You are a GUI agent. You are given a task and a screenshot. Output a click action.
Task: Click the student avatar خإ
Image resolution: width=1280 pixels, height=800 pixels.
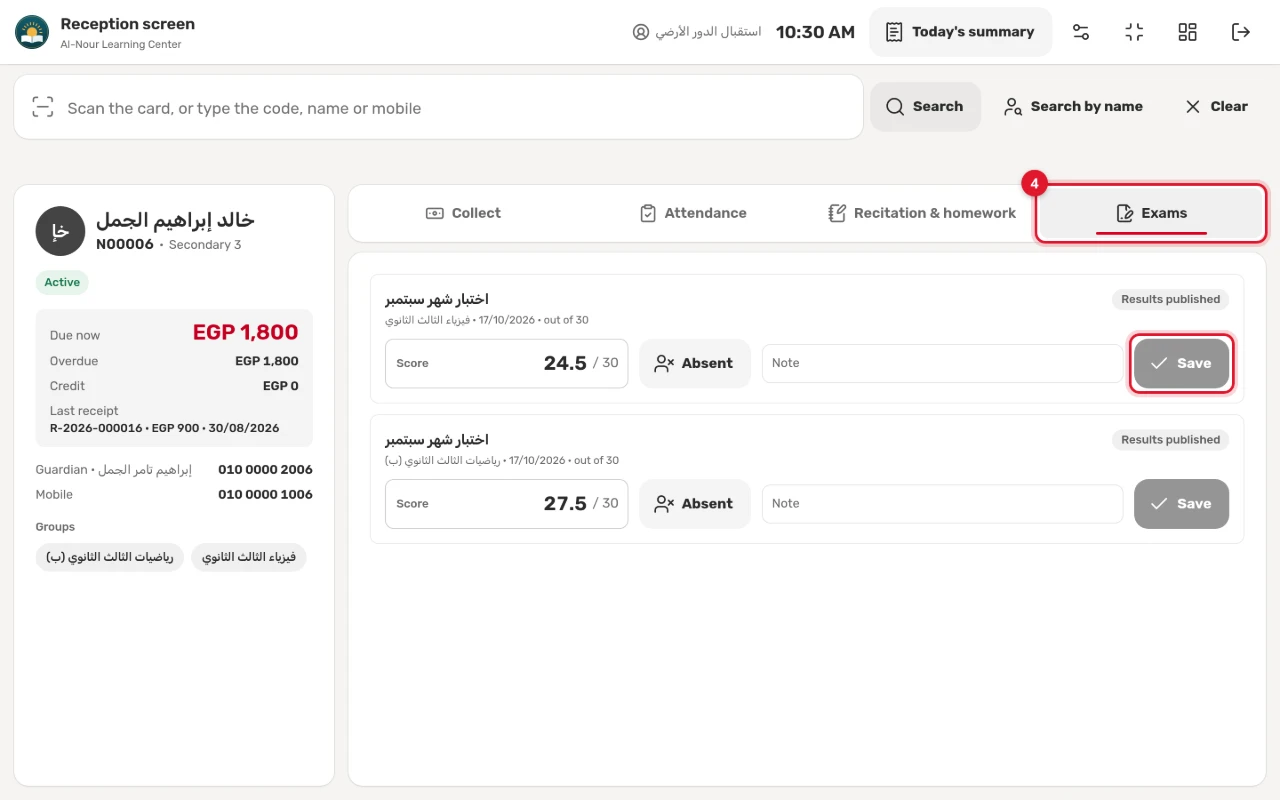(60, 231)
